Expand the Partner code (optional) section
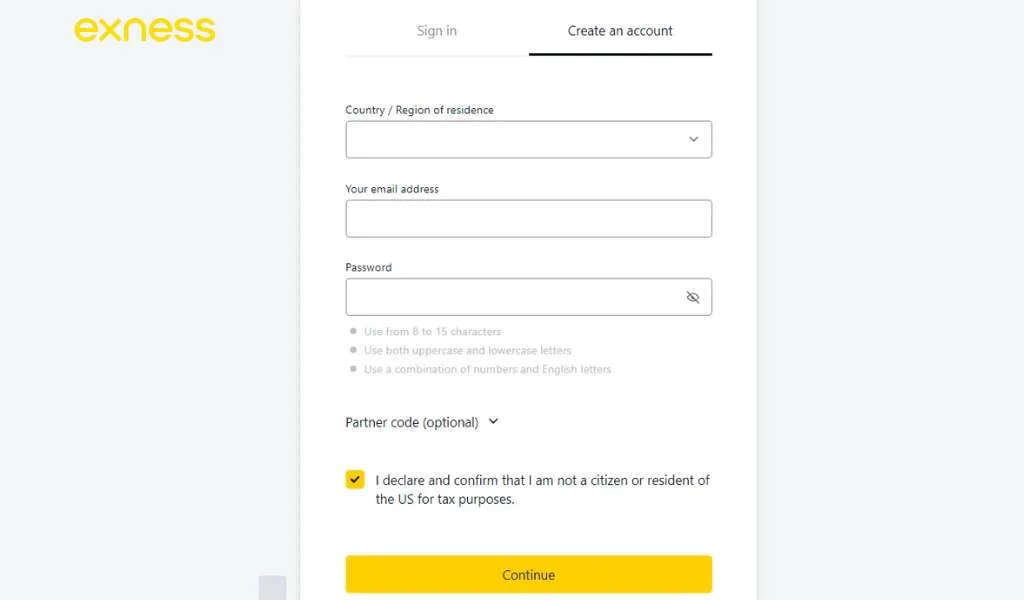The width and height of the screenshot is (1024, 600). point(491,421)
